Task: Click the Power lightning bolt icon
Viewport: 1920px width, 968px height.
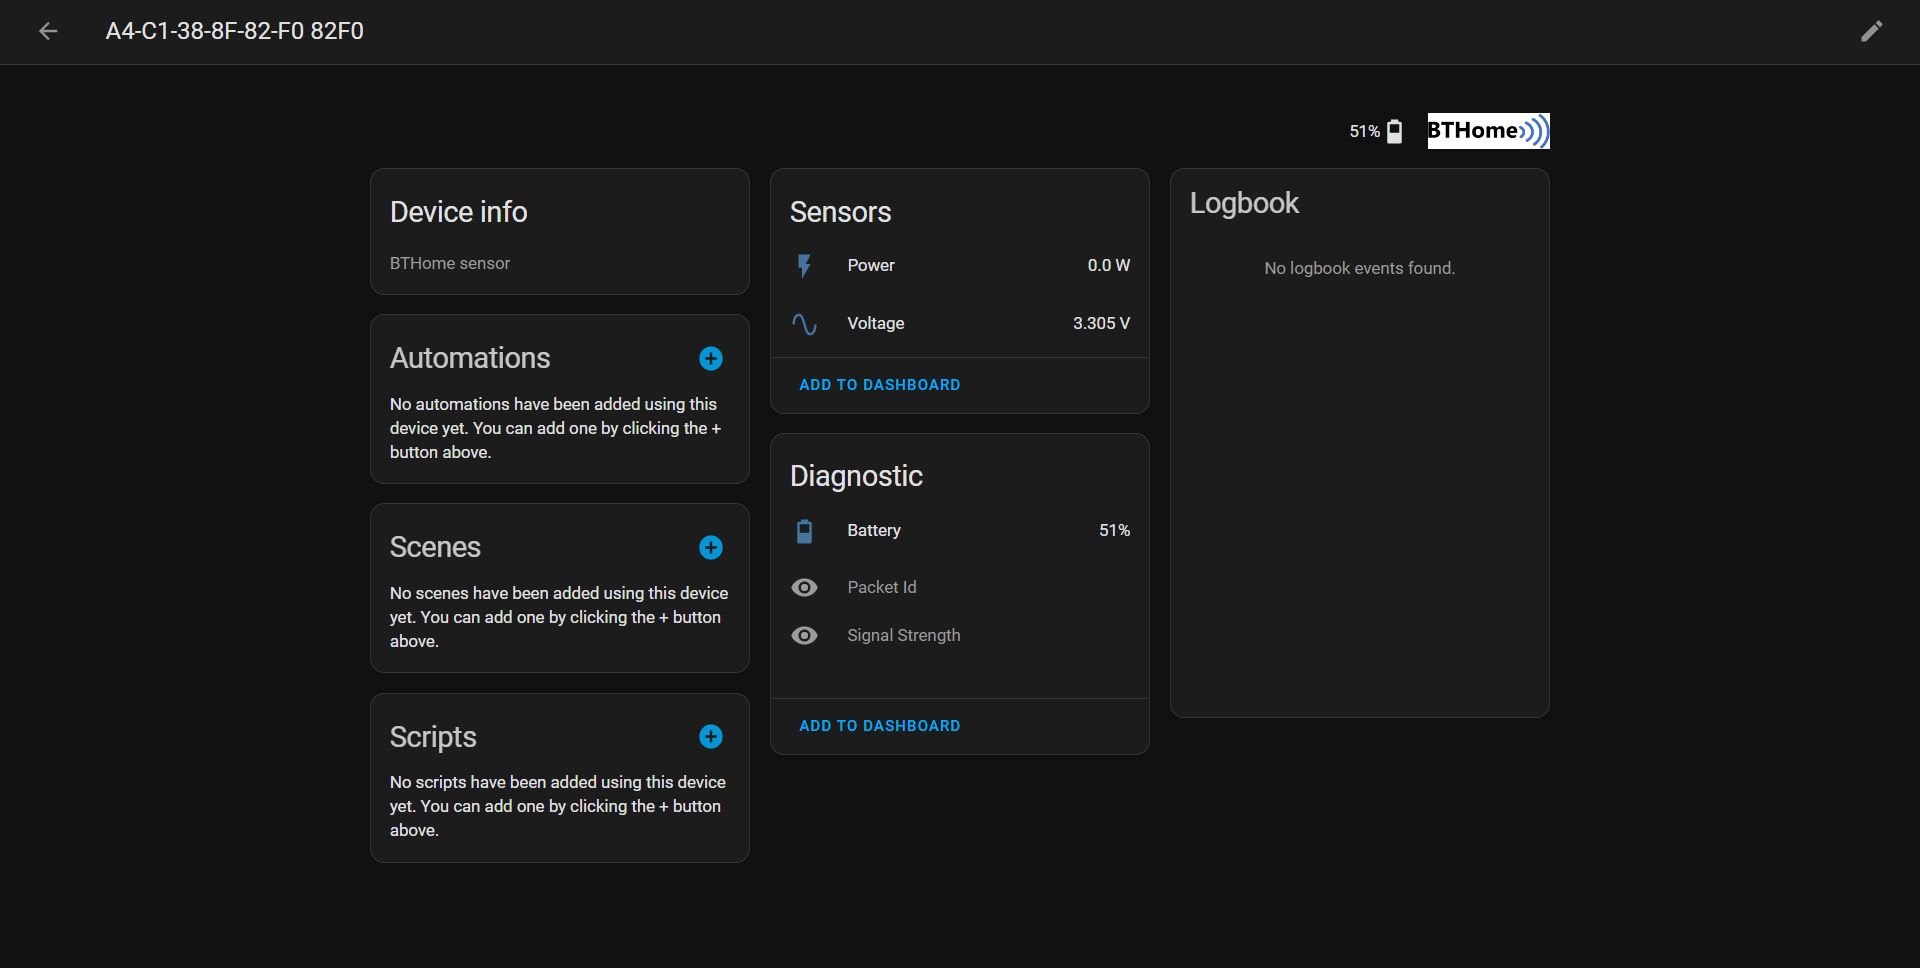Action: coord(804,266)
